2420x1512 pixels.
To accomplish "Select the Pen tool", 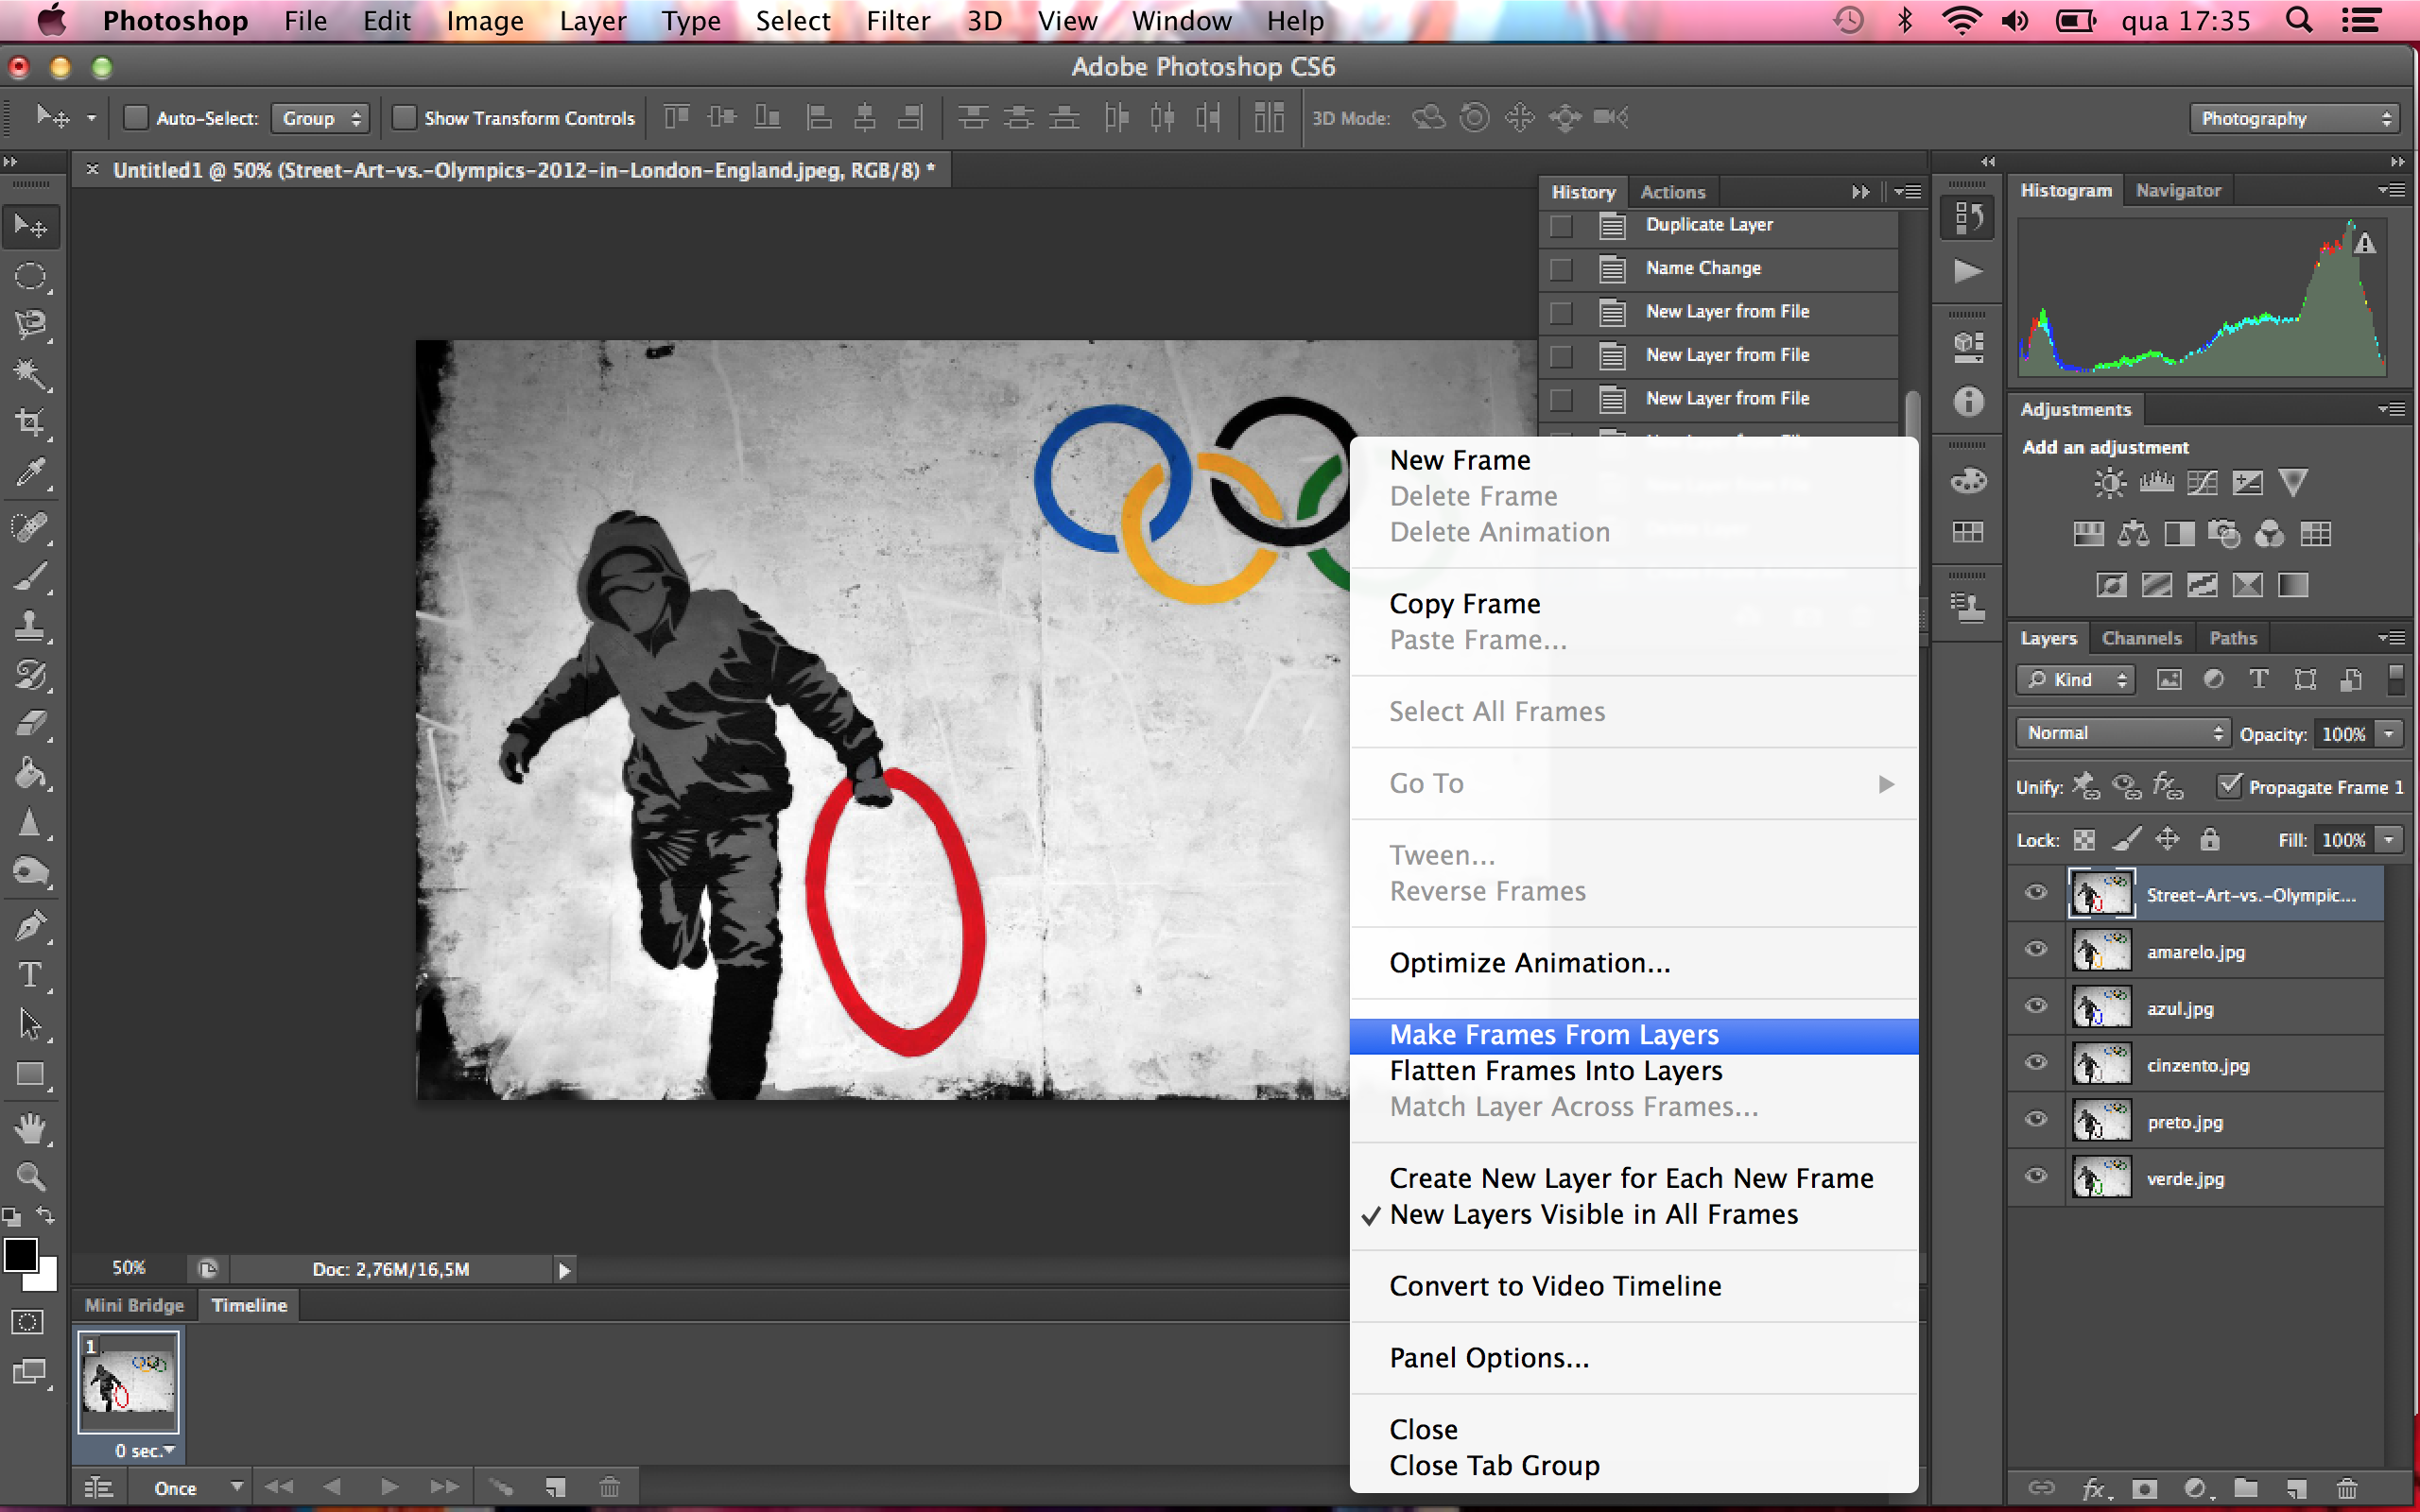I will [30, 925].
